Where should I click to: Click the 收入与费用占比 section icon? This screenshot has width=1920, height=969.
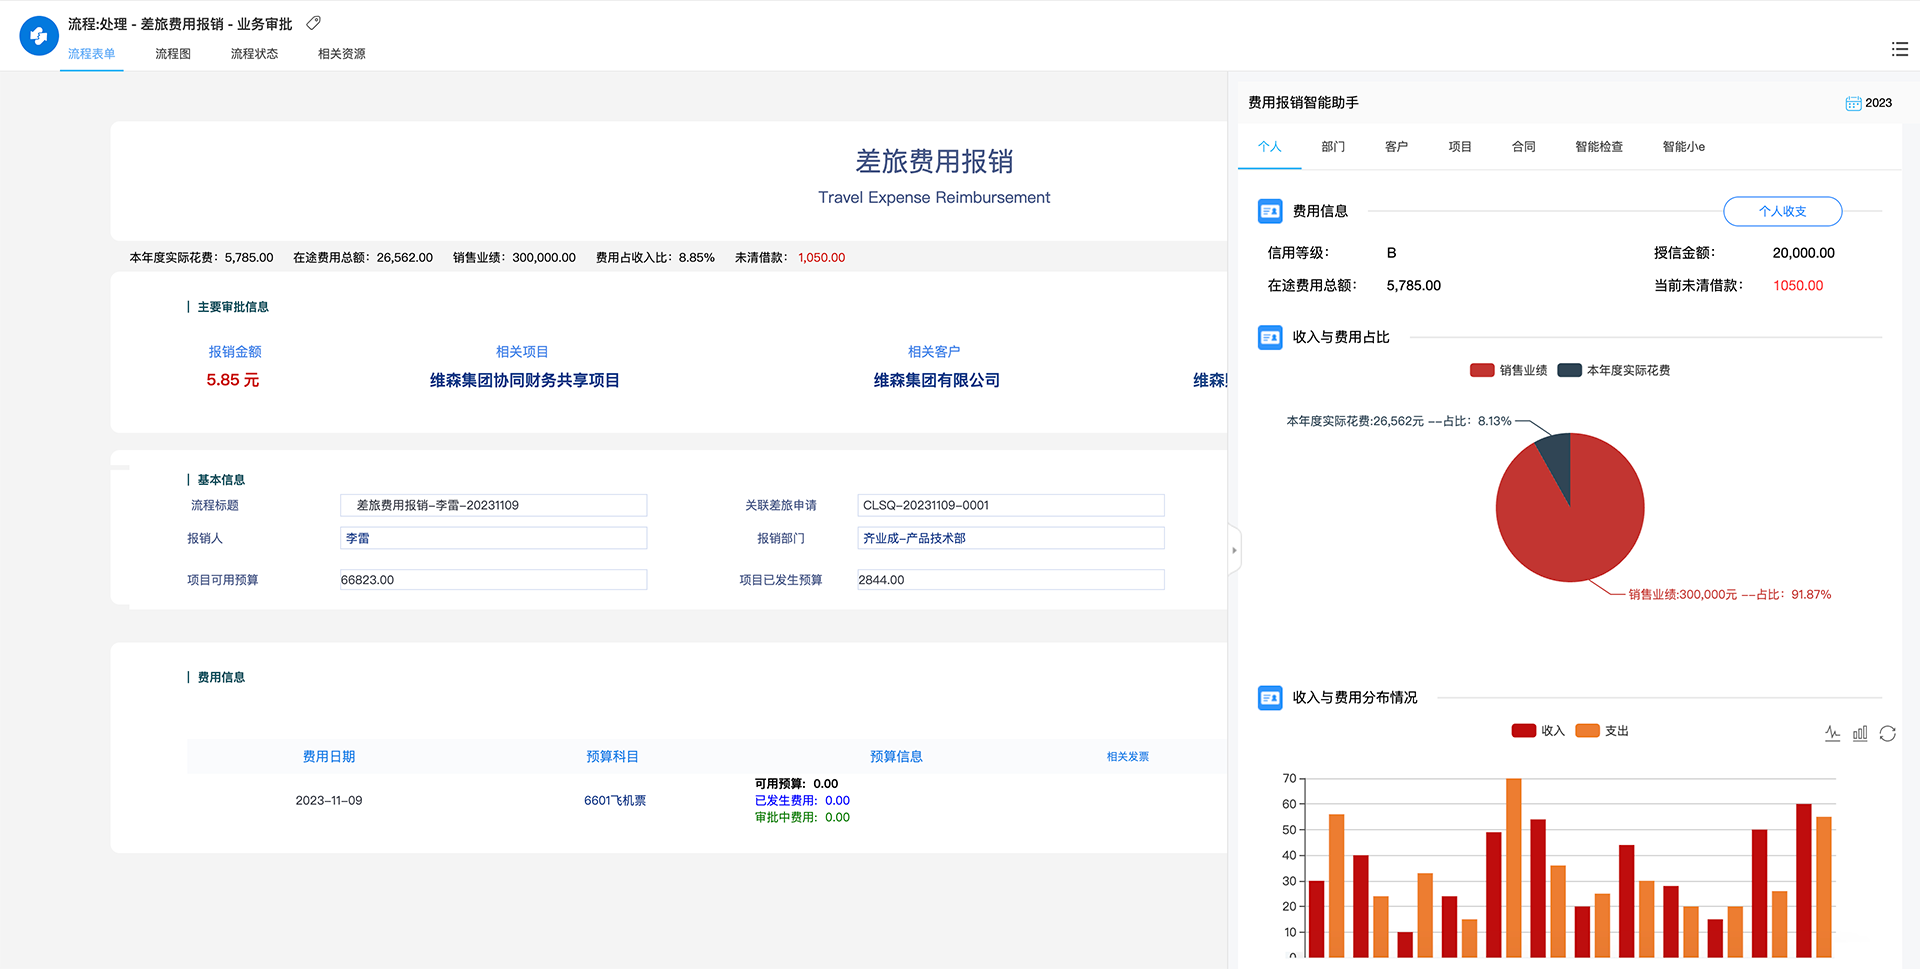[1269, 337]
